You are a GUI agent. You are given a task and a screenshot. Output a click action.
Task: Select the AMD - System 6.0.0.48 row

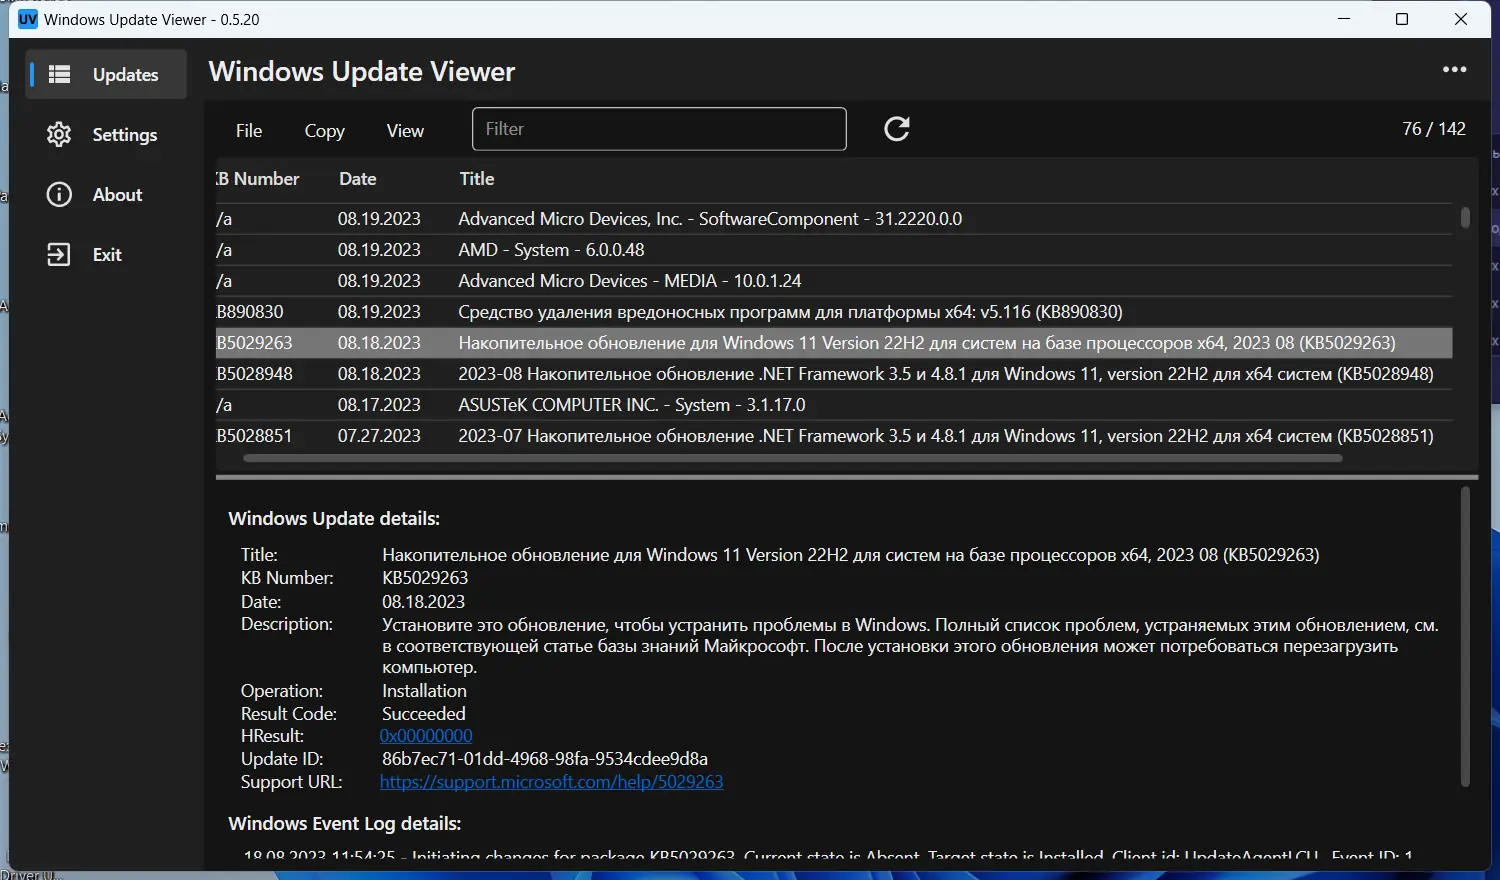pyautogui.click(x=834, y=250)
